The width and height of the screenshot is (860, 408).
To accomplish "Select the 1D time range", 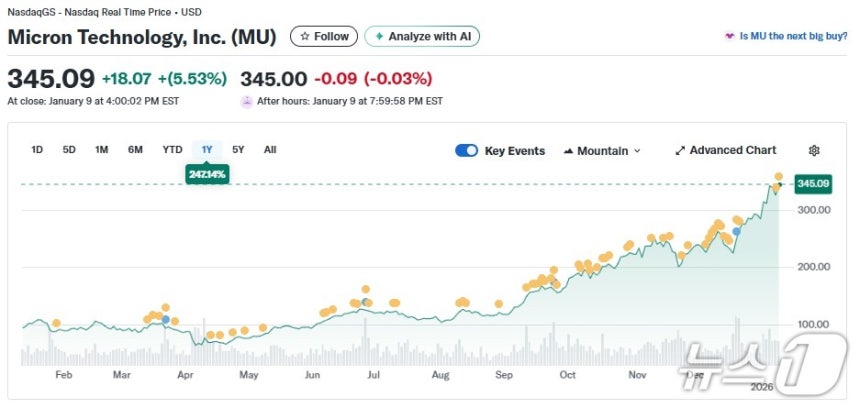I will tap(37, 150).
